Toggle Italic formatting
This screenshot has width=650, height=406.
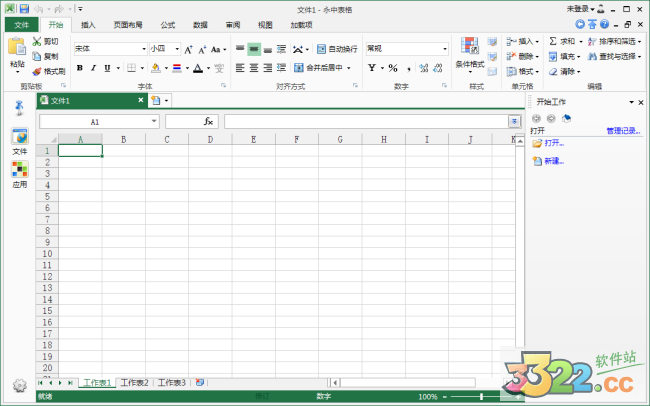click(93, 68)
